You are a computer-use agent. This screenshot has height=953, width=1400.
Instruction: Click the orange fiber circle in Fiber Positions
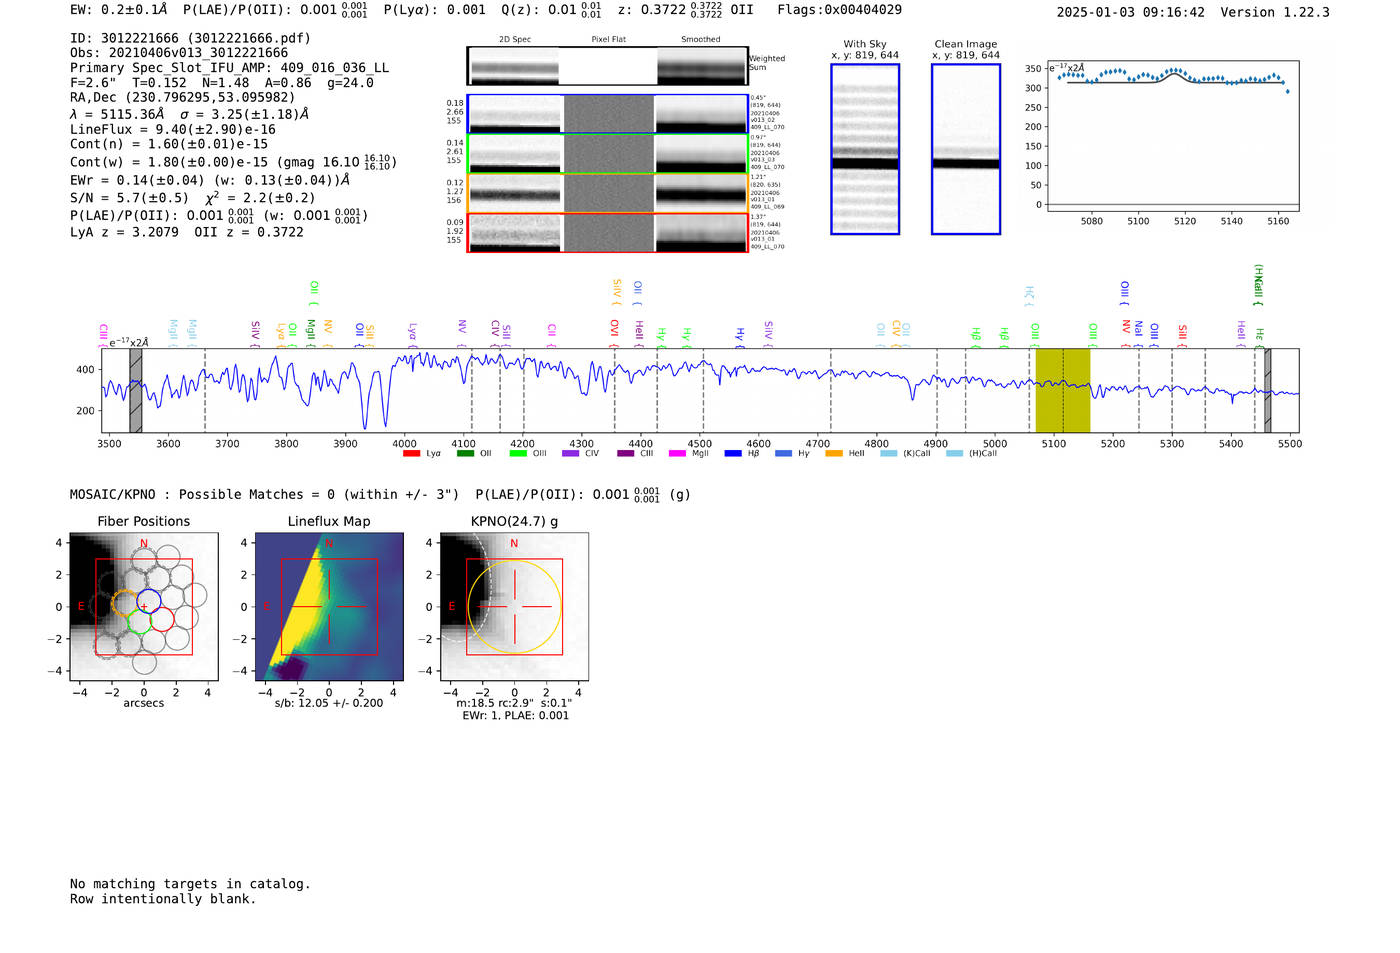[x=125, y=603]
